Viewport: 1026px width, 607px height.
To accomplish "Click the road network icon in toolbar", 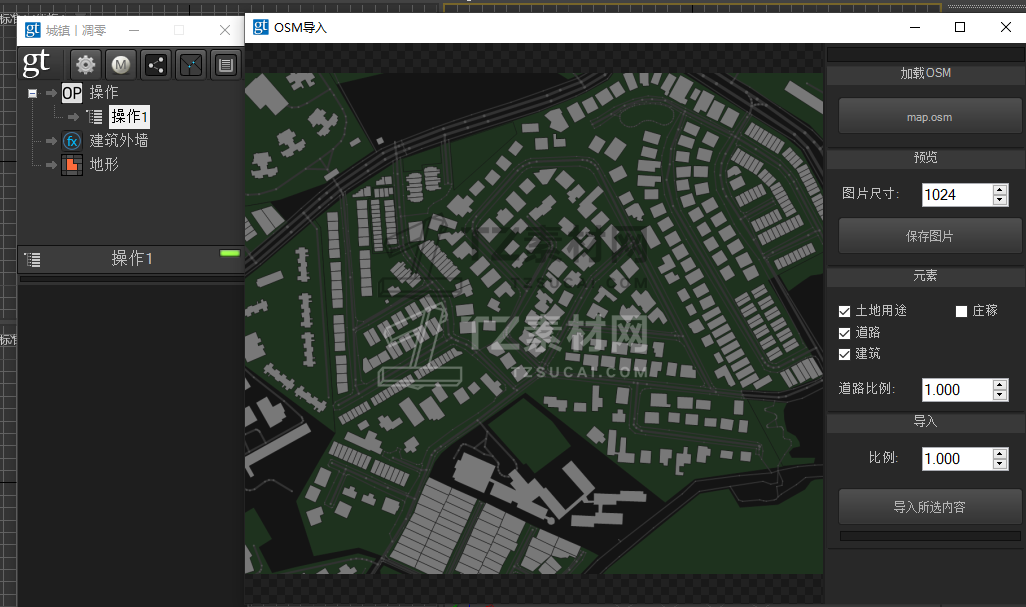I will pyautogui.click(x=191, y=65).
